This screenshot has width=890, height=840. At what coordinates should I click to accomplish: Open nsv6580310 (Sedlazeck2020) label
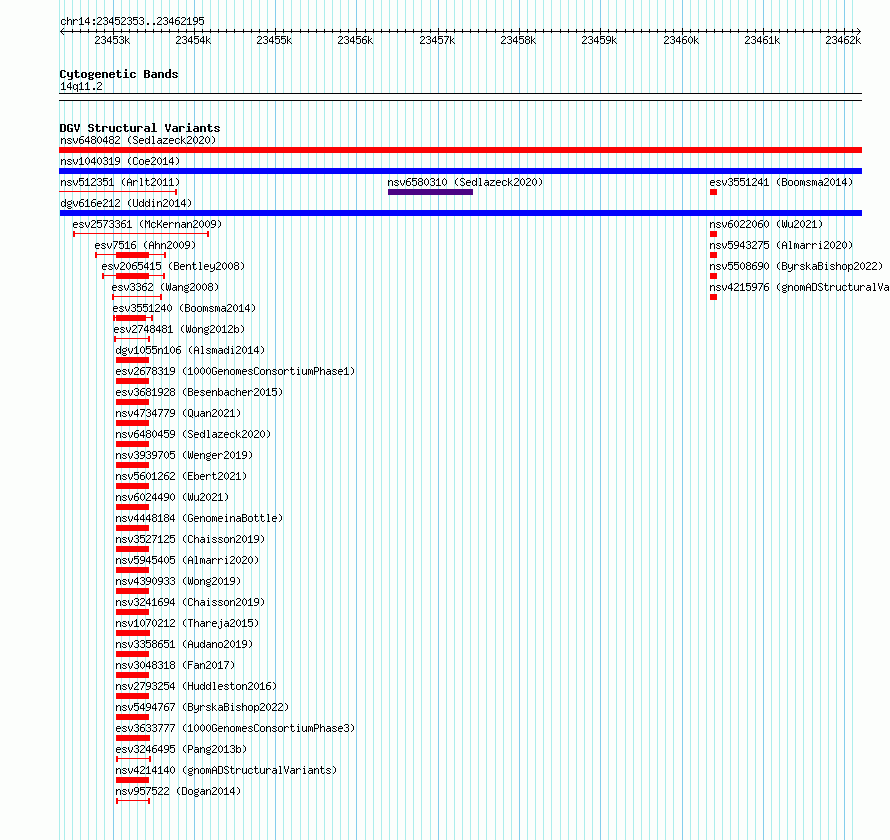(x=465, y=182)
